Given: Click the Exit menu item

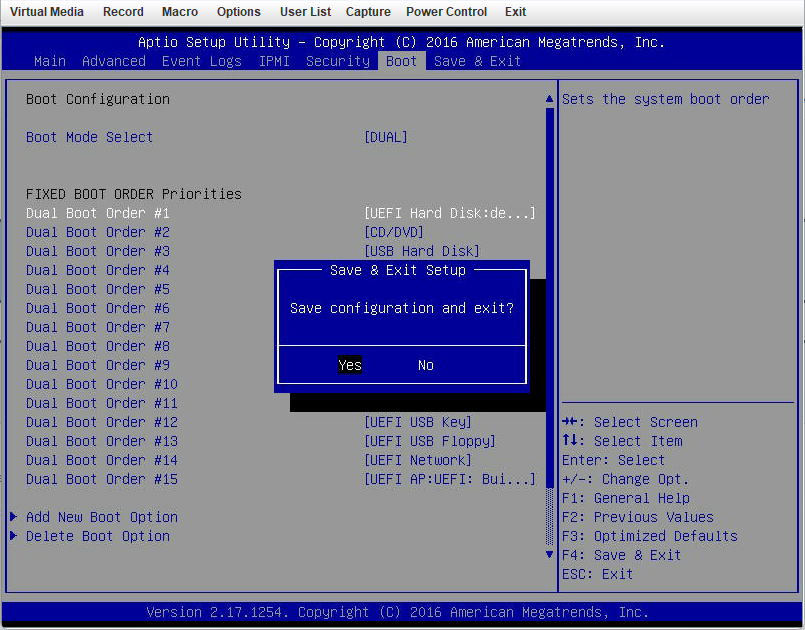Looking at the screenshot, I should click(515, 12).
